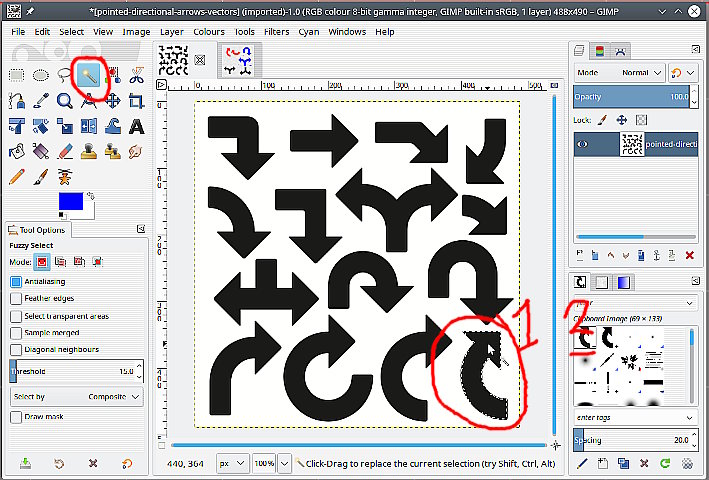Open the Colours menu

tap(209, 32)
